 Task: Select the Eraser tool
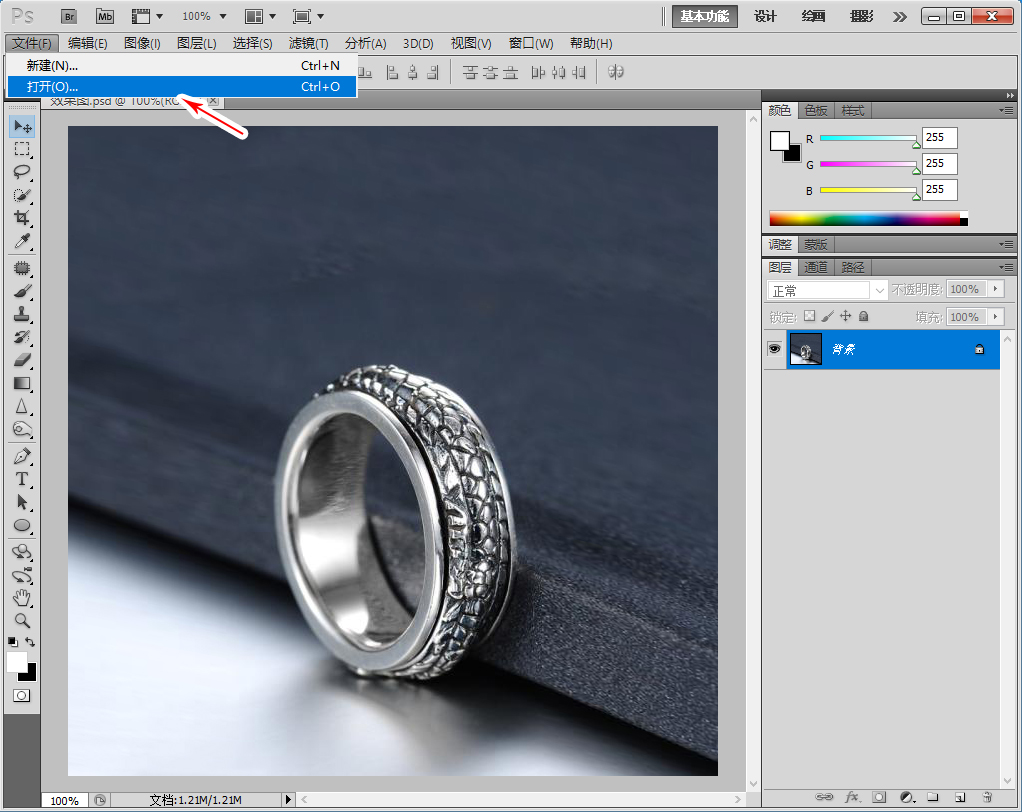coord(22,360)
